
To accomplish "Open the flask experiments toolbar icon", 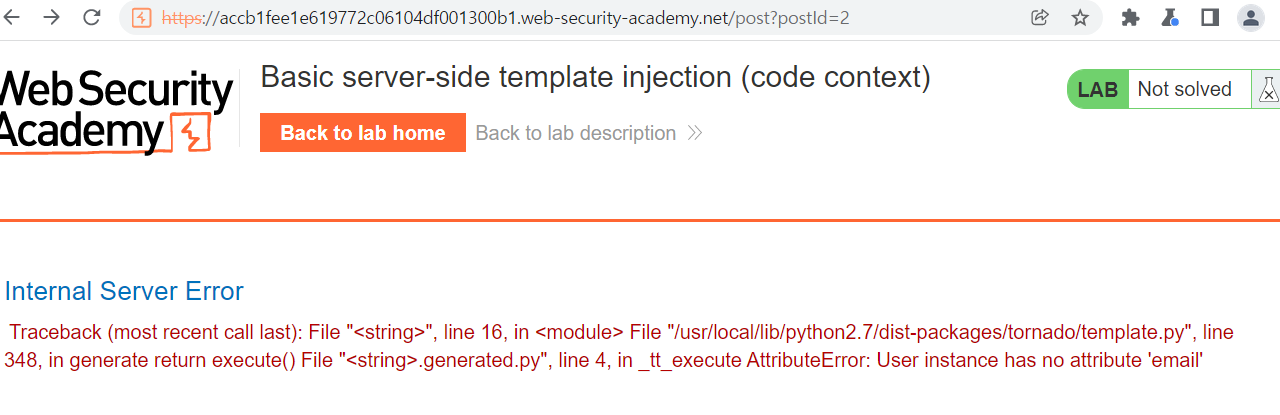I will click(x=1170, y=17).
